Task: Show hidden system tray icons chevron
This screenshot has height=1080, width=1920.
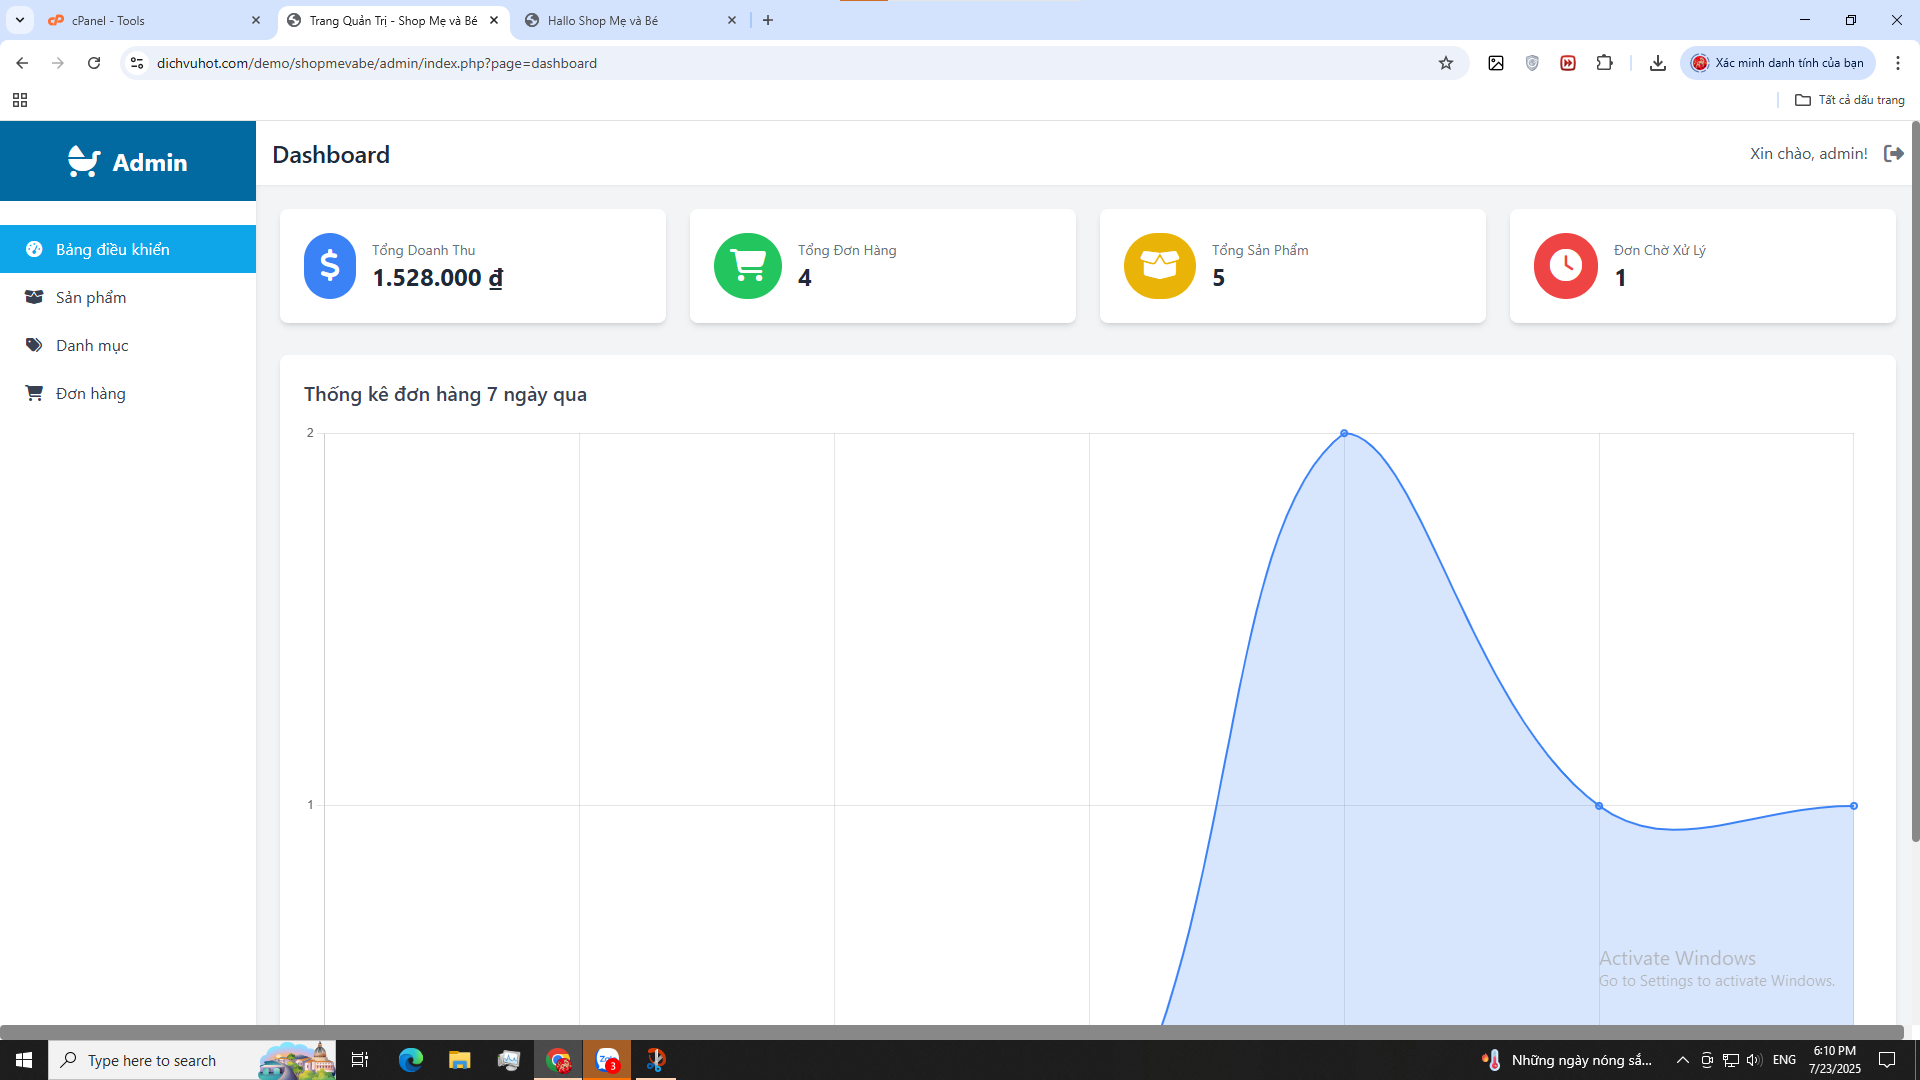Action: [x=1682, y=1060]
